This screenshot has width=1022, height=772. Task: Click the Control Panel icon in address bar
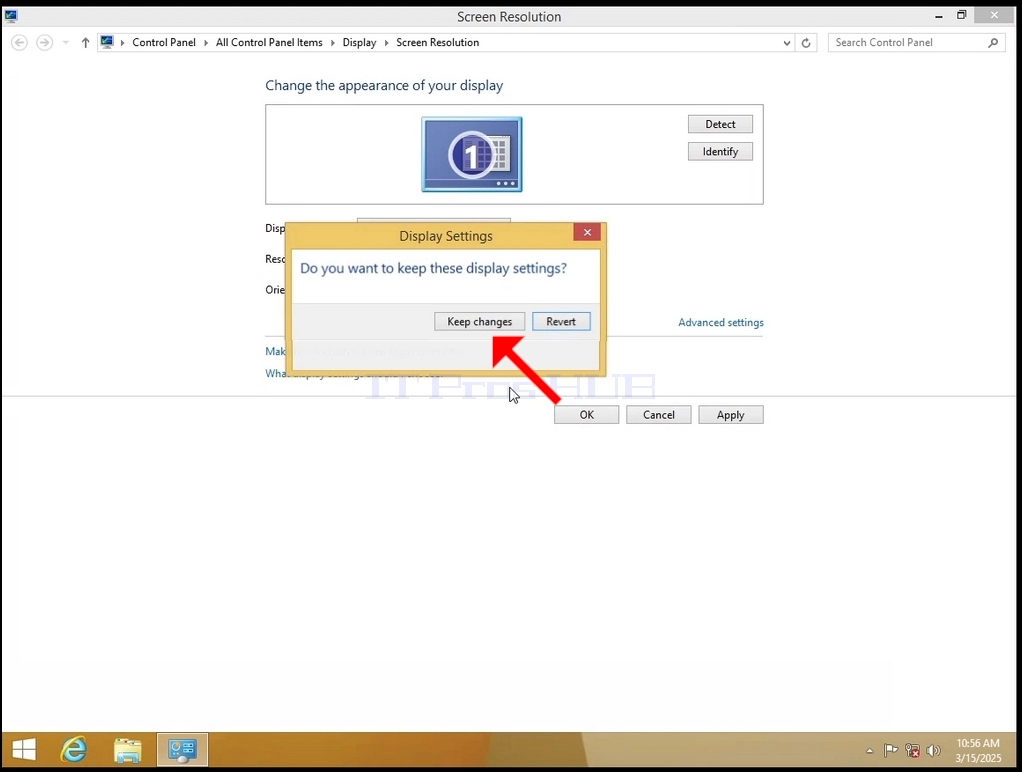click(x=107, y=42)
